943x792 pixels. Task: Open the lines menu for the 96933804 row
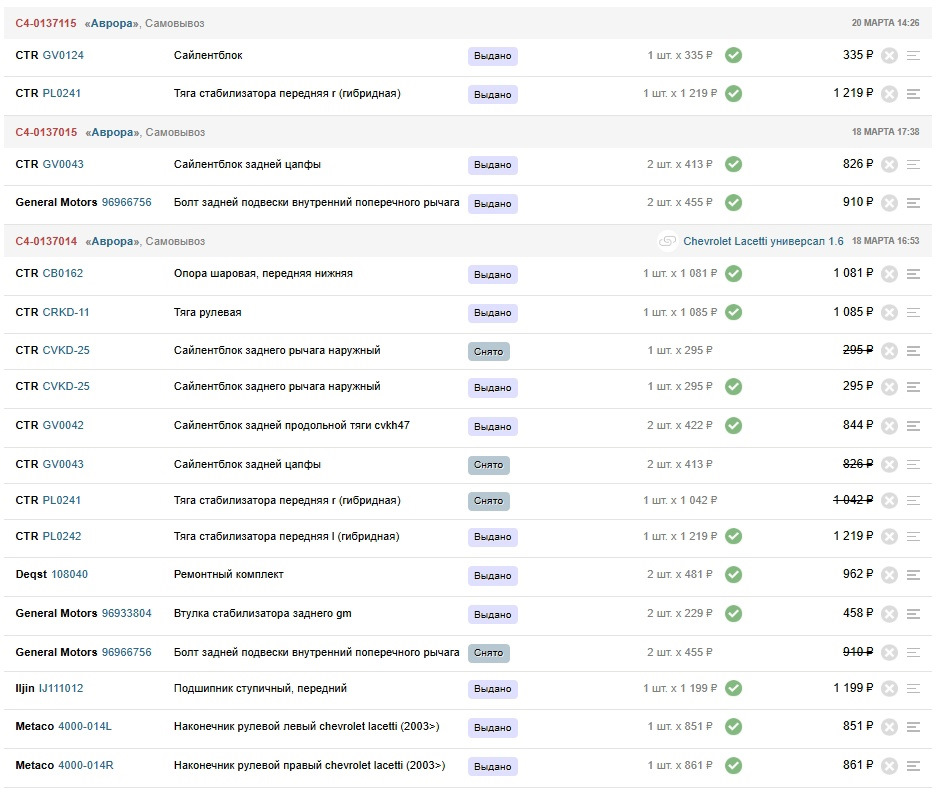click(913, 614)
